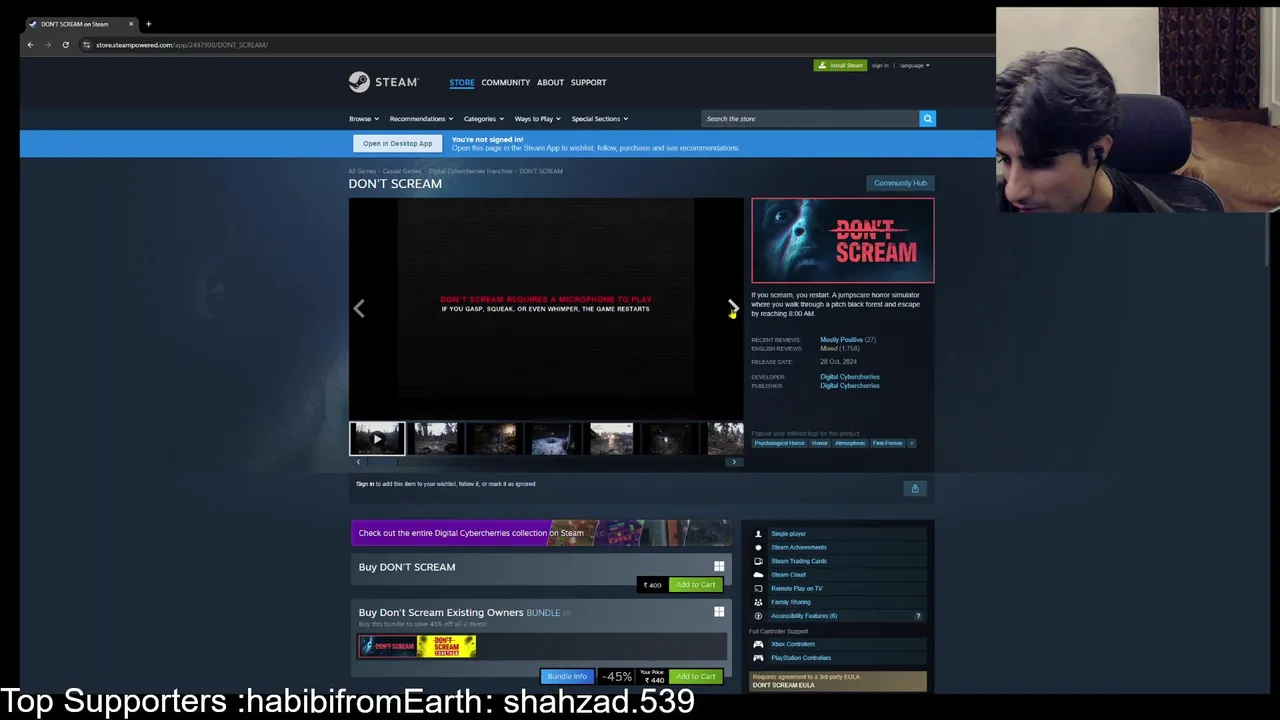Click the Mostly Positive recent reviews link
This screenshot has height=720, width=1280.
841,340
